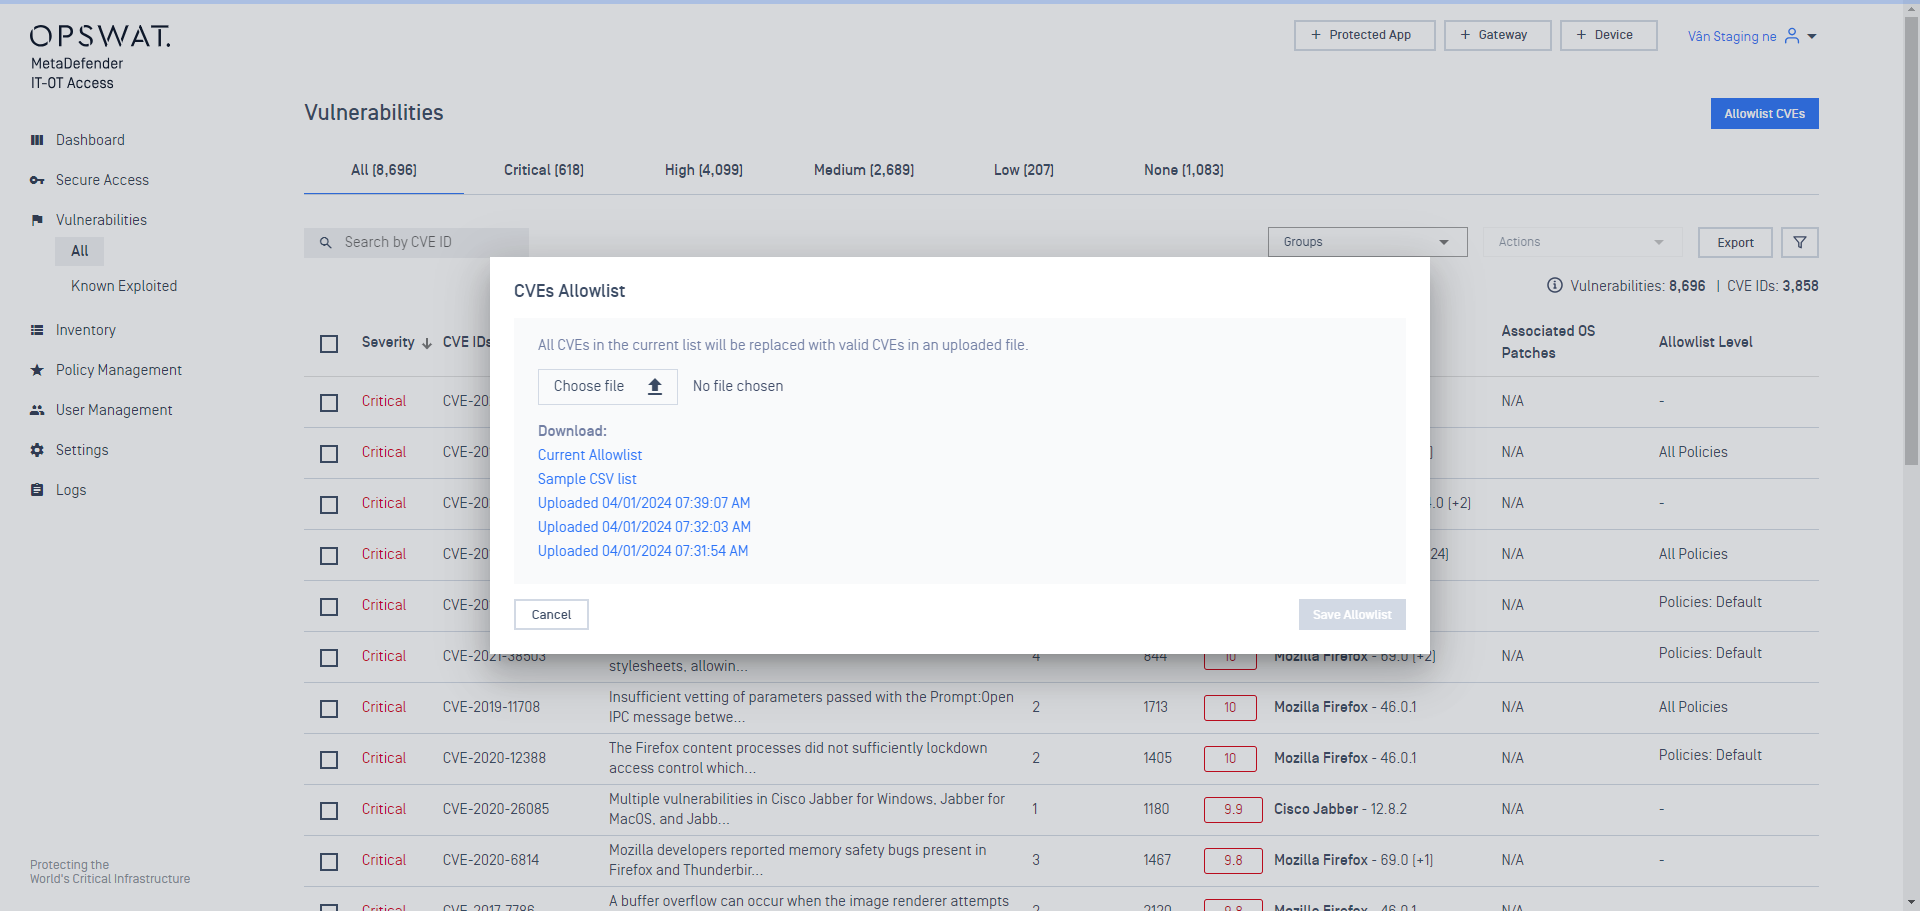This screenshot has height=911, width=1920.
Task: Download the Sample CSV list
Action: pos(587,479)
